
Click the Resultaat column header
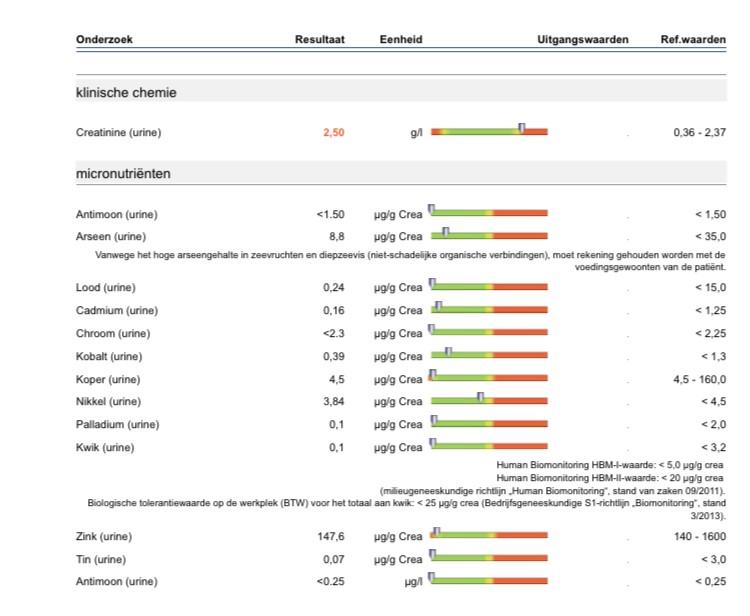pyautogui.click(x=320, y=40)
